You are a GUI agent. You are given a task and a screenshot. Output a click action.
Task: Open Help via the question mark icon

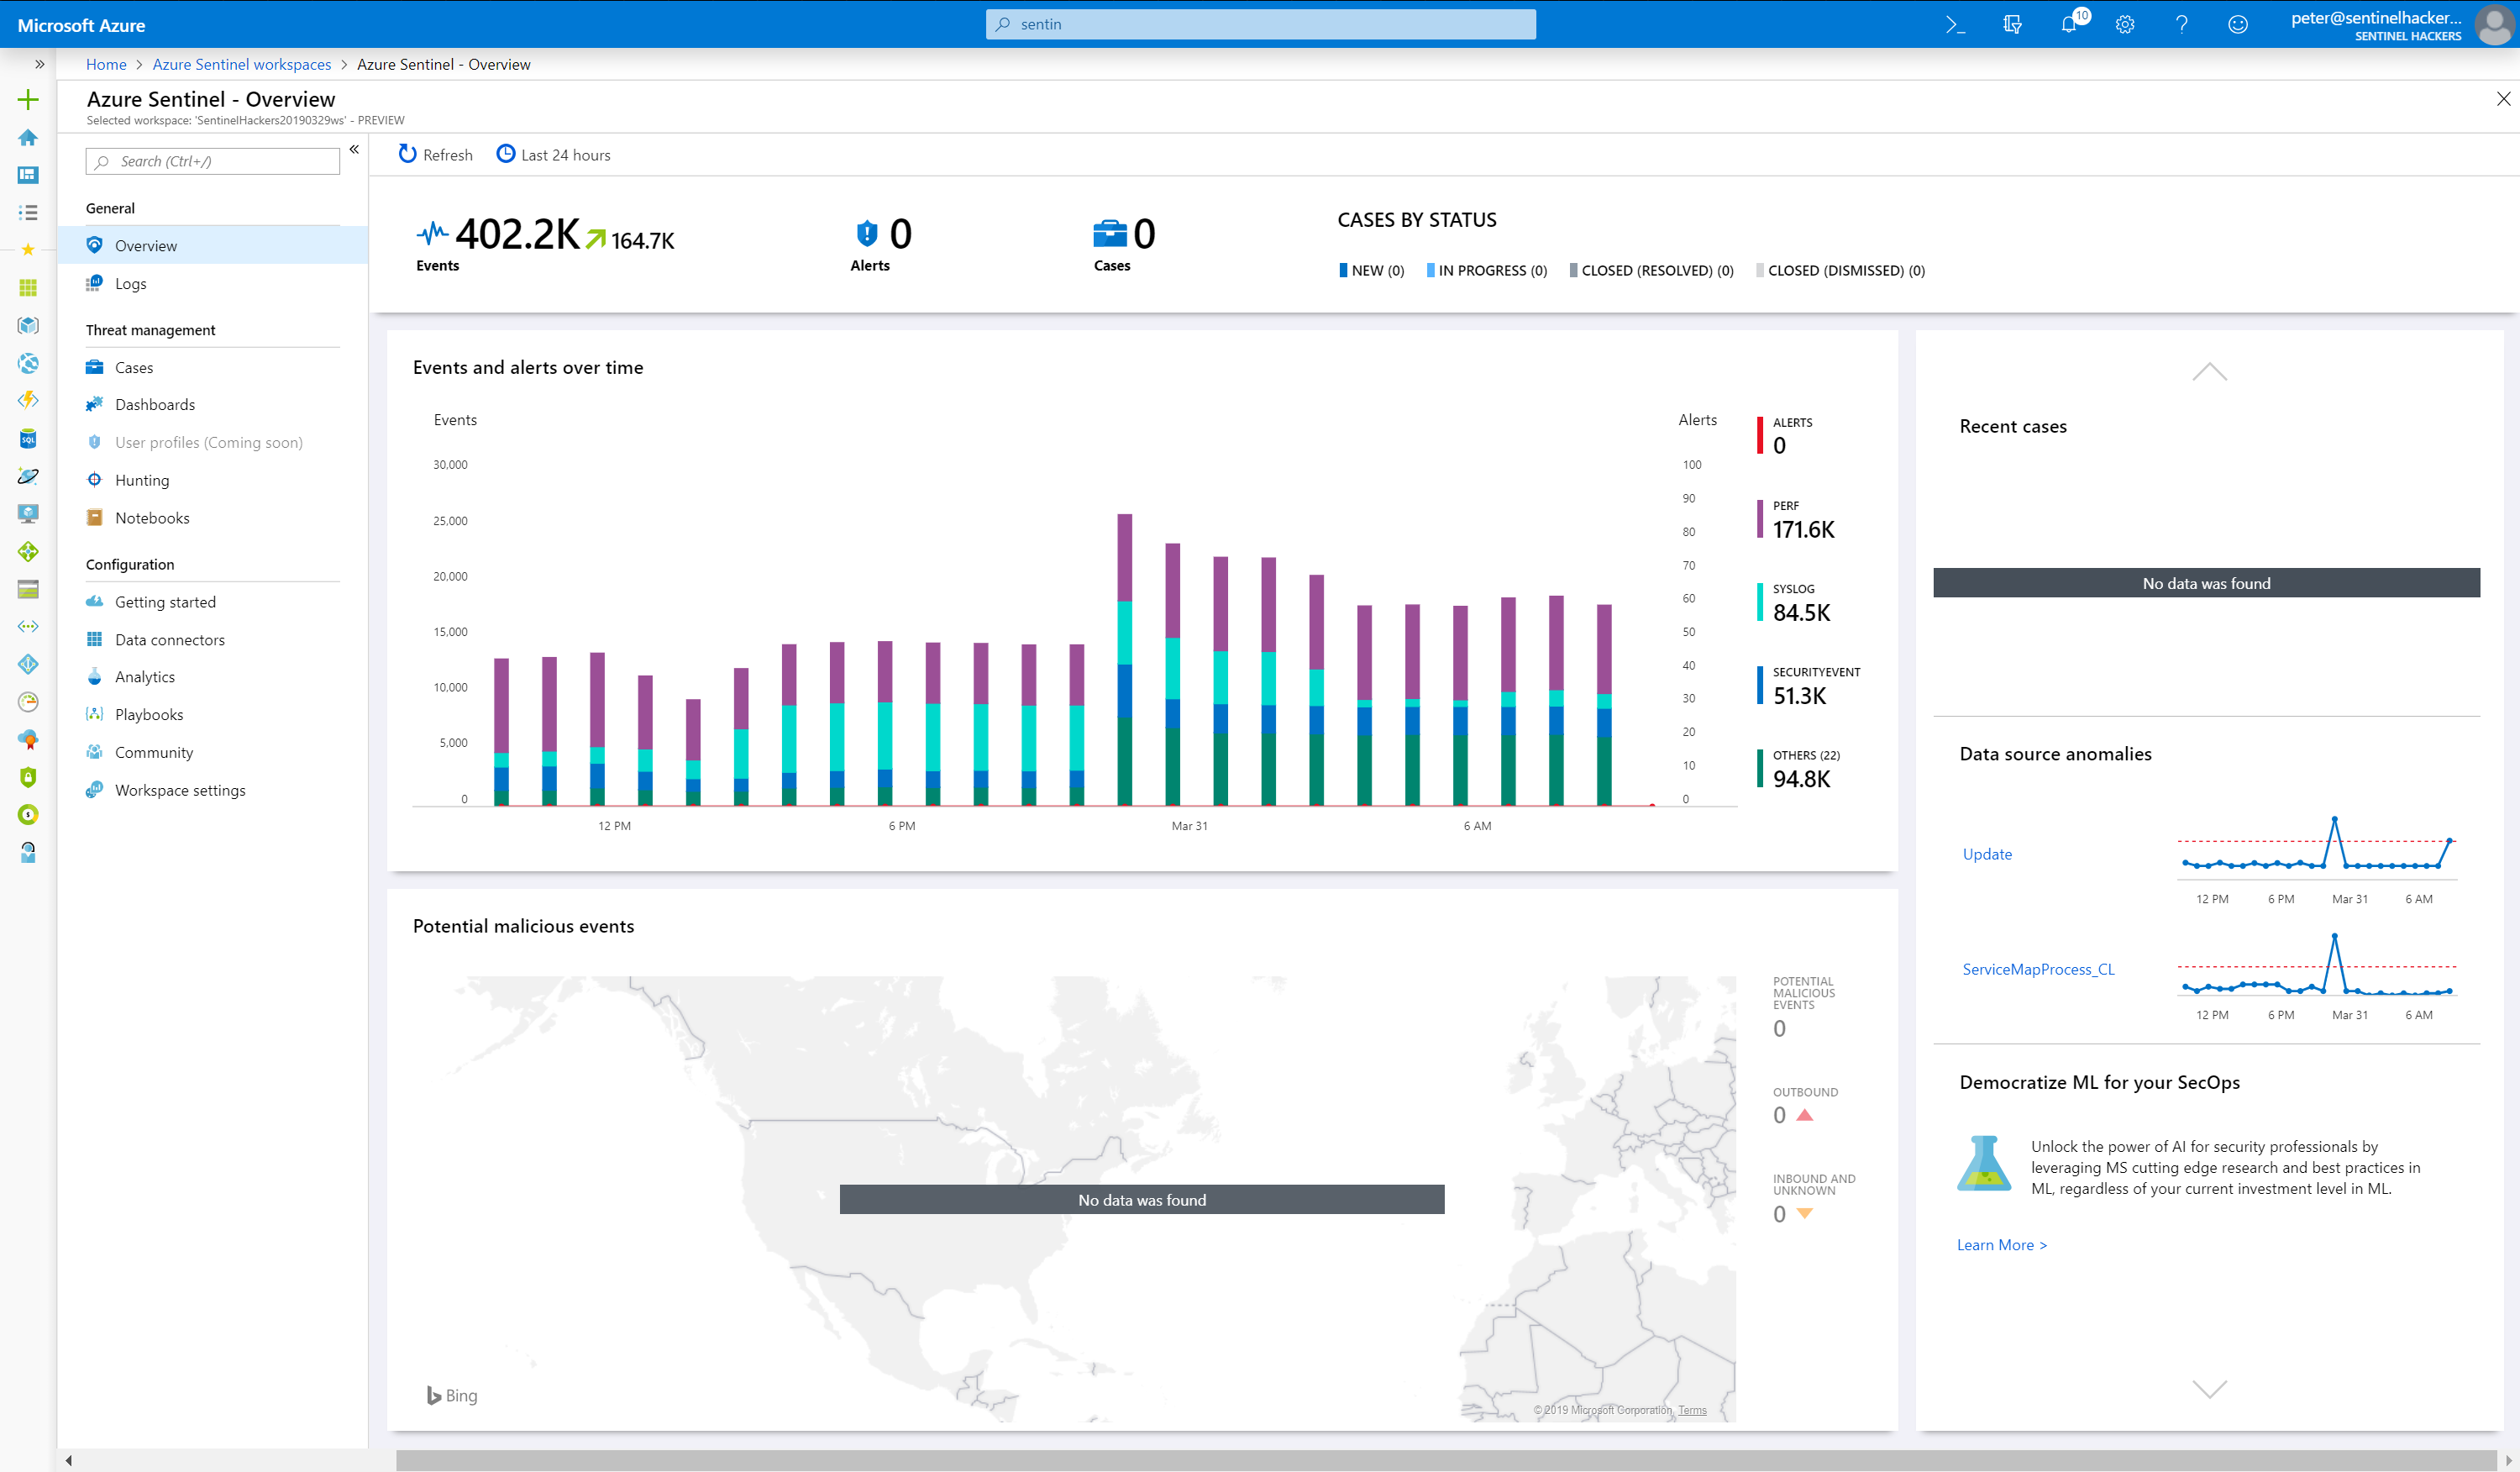coord(2182,23)
